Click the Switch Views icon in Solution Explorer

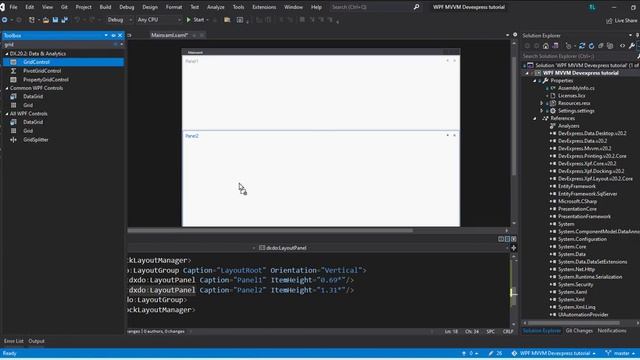556,46
